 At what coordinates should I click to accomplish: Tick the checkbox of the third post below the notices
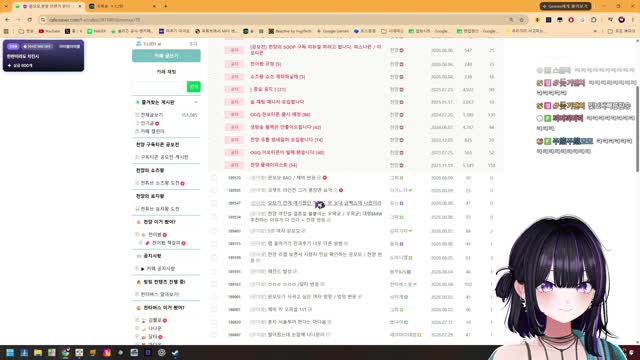pos(214,203)
